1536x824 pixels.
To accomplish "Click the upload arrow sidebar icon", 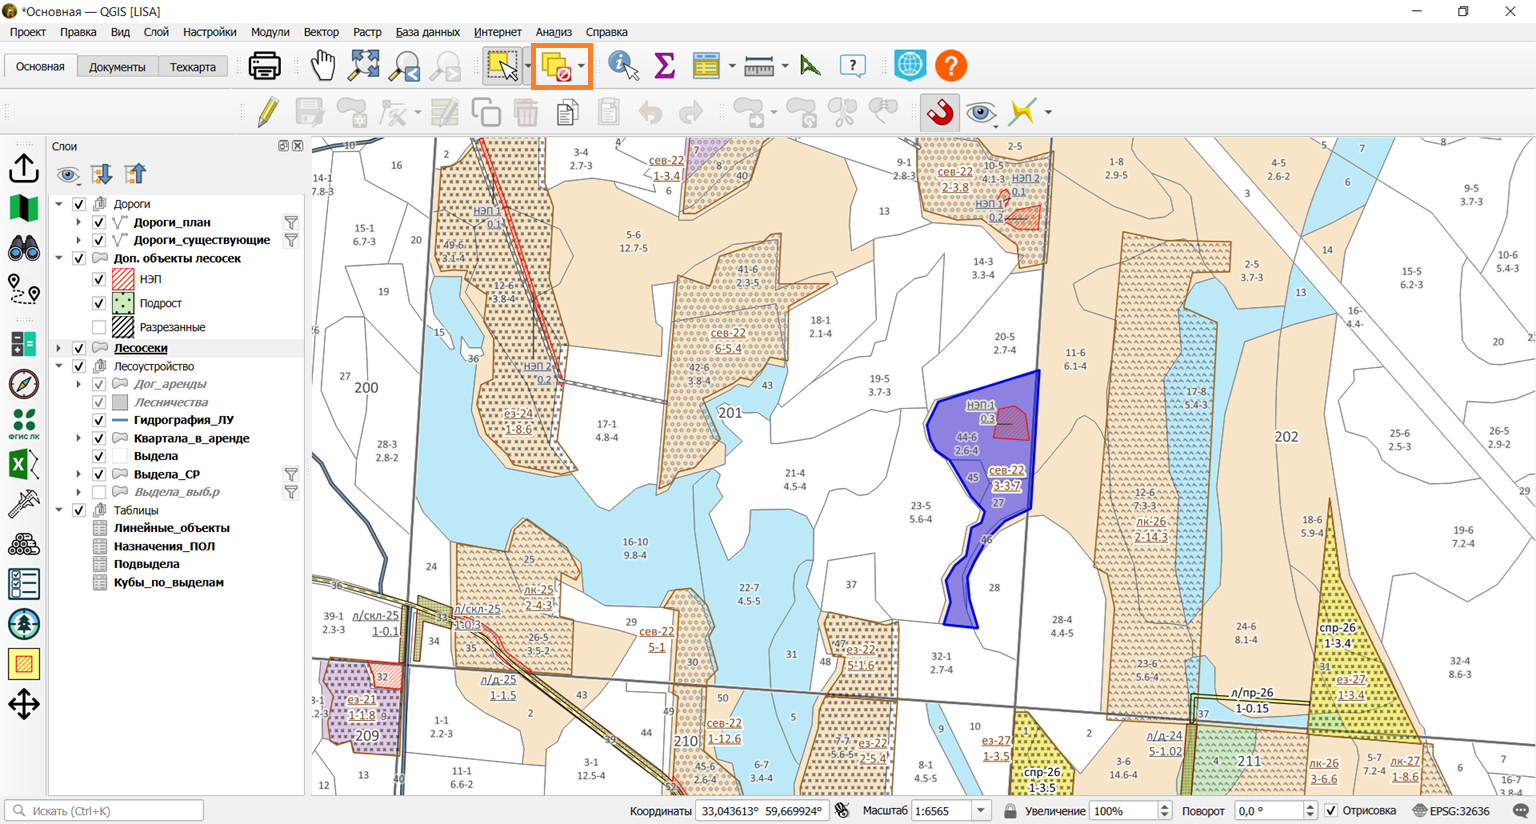I will pos(24,168).
